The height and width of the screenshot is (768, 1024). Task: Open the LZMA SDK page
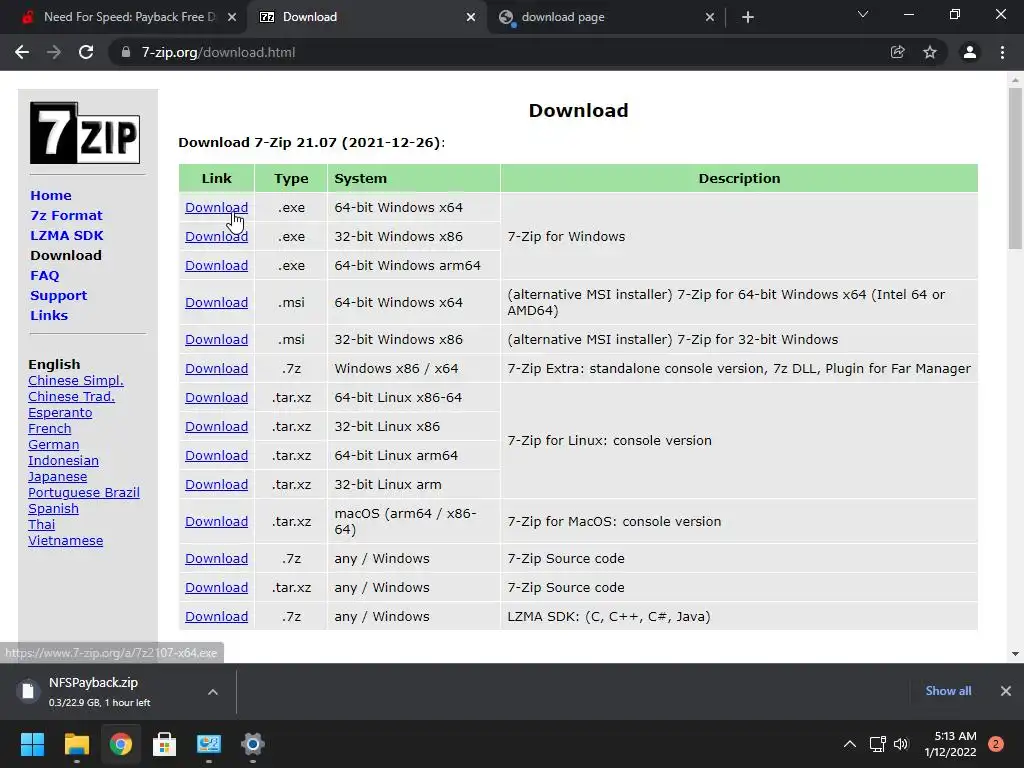coord(67,236)
